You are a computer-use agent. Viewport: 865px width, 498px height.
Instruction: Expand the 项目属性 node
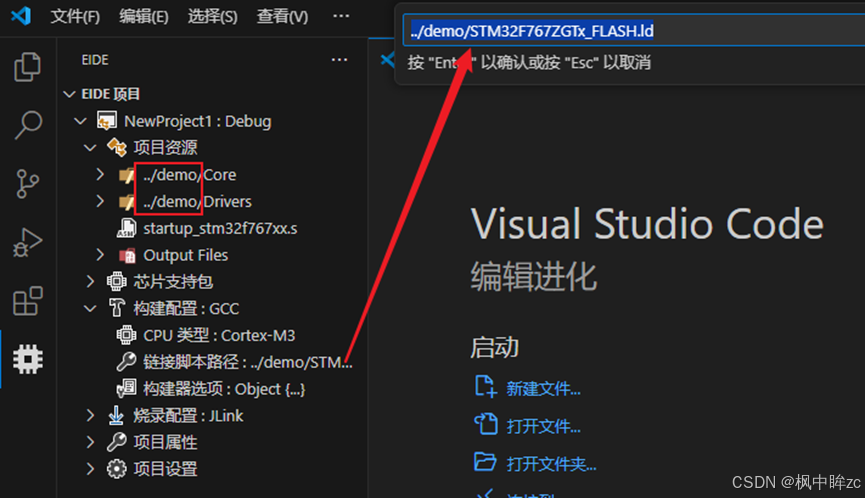click(90, 442)
